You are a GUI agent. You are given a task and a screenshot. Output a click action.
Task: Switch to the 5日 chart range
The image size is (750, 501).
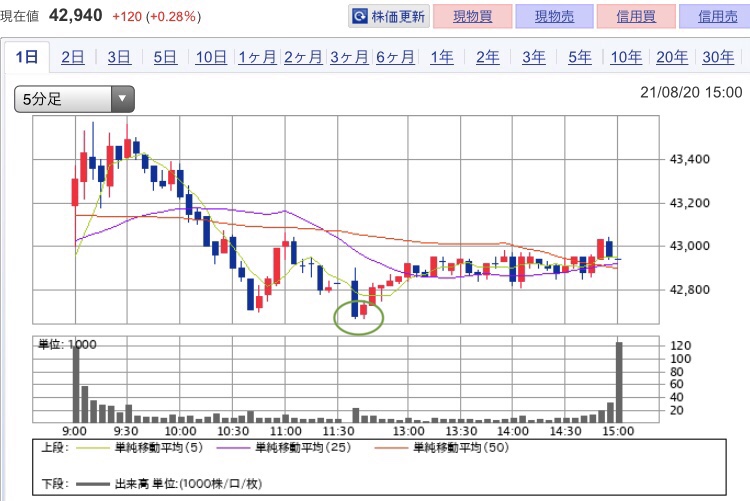coord(165,57)
